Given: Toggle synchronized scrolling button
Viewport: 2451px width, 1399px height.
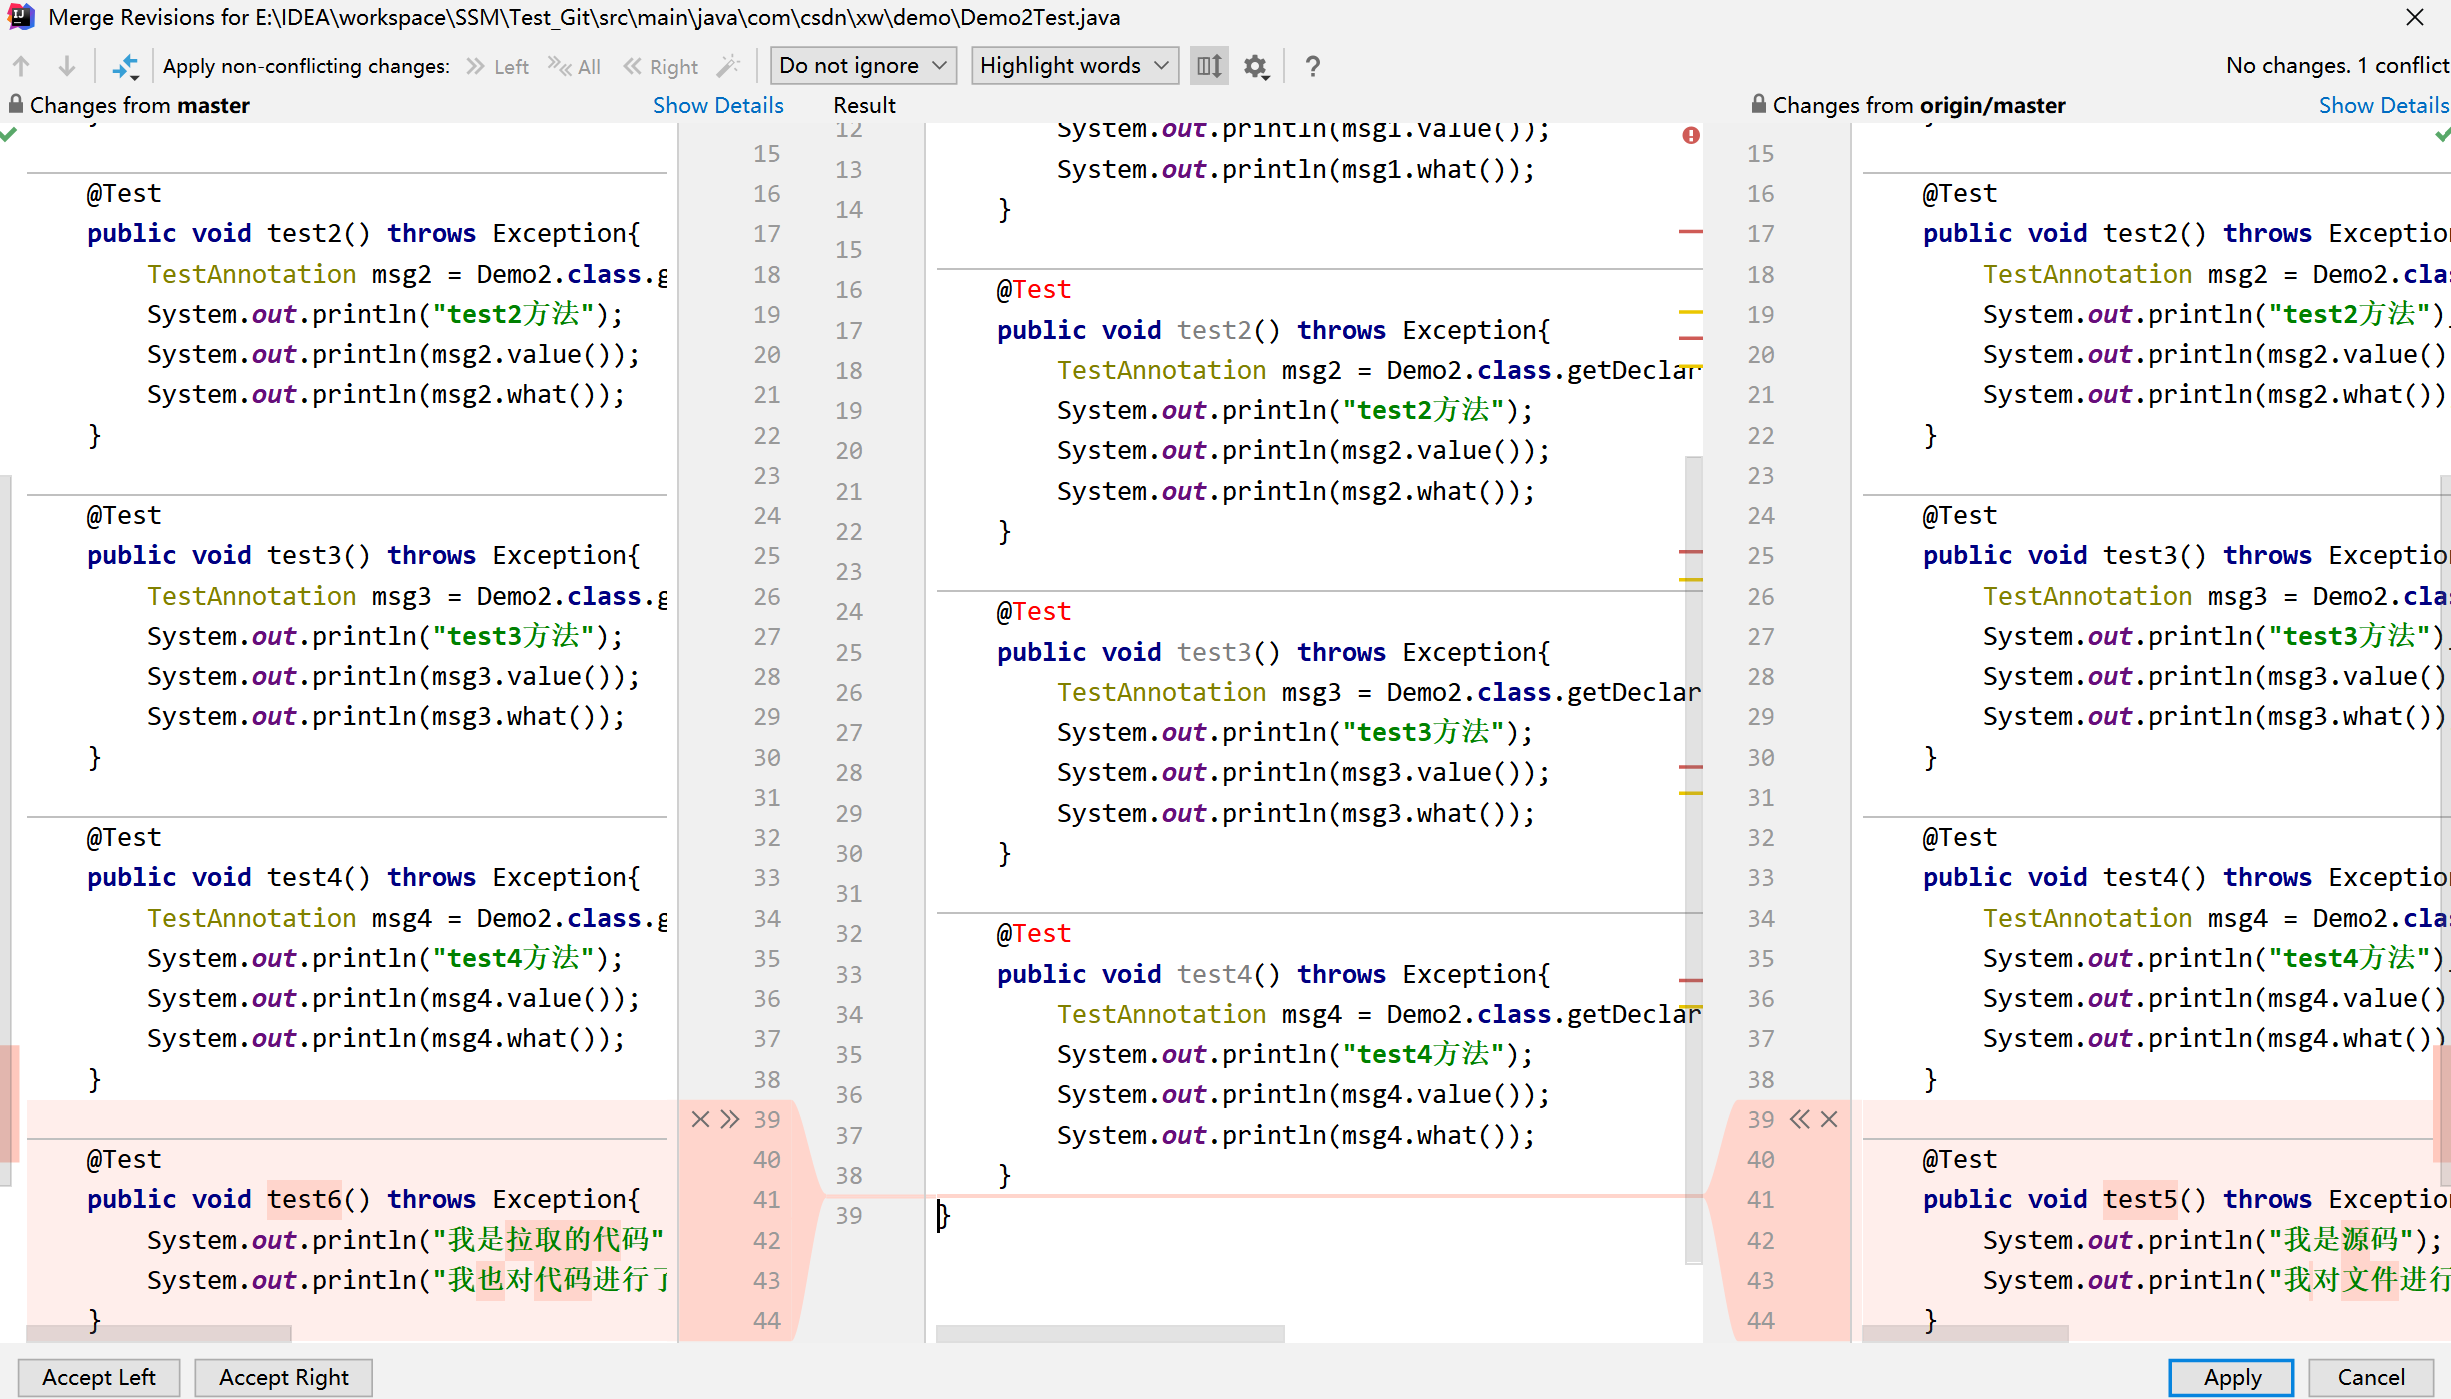Looking at the screenshot, I should coord(1209,66).
